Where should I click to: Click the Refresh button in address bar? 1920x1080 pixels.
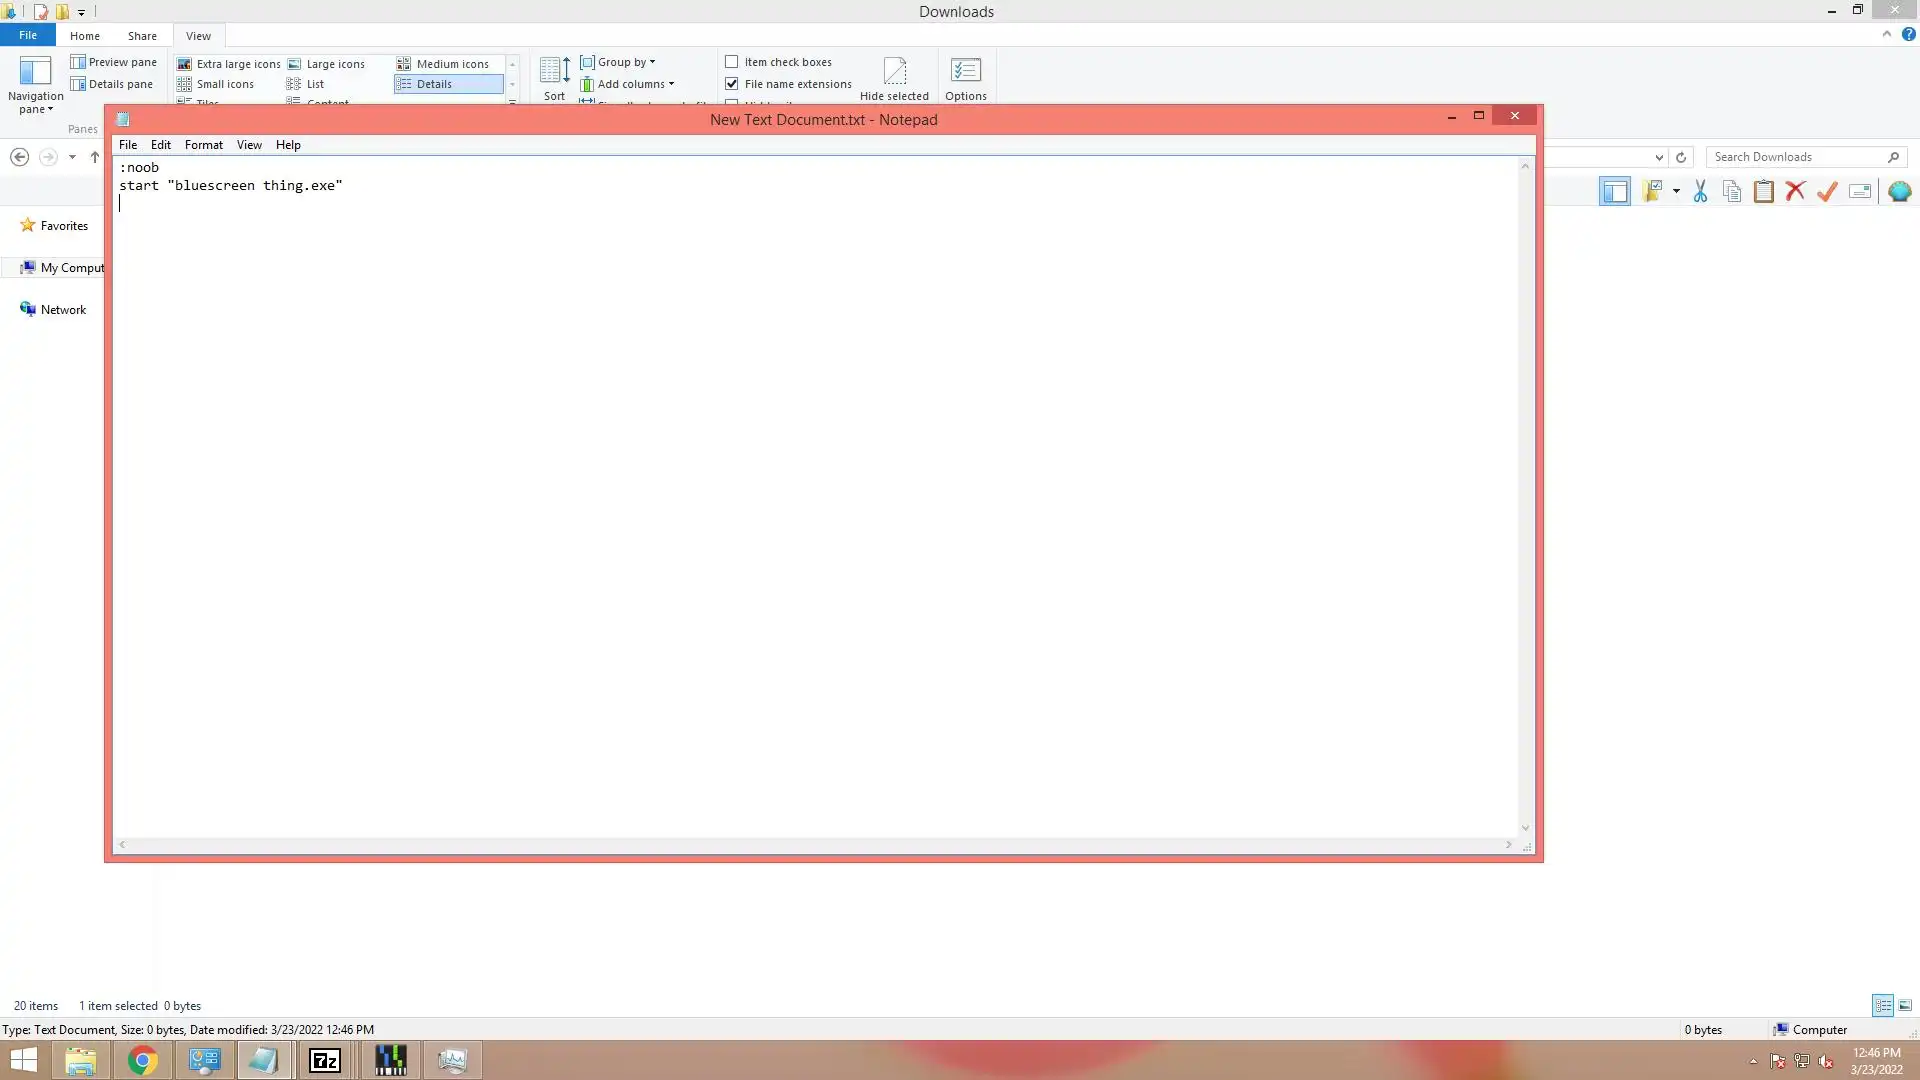1681,157
